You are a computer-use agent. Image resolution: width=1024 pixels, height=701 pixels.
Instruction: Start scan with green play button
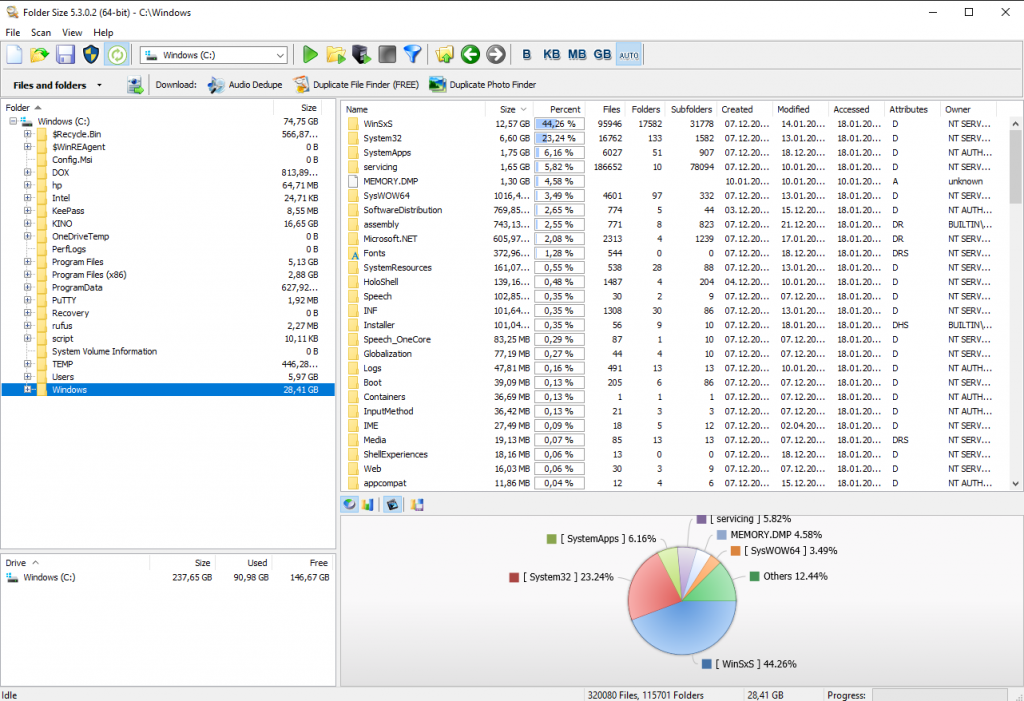coord(310,55)
